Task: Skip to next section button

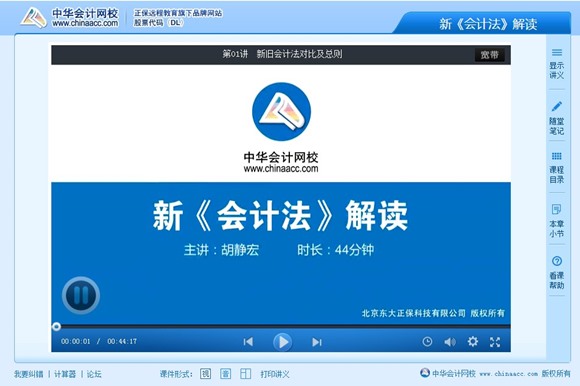Action: point(317,342)
